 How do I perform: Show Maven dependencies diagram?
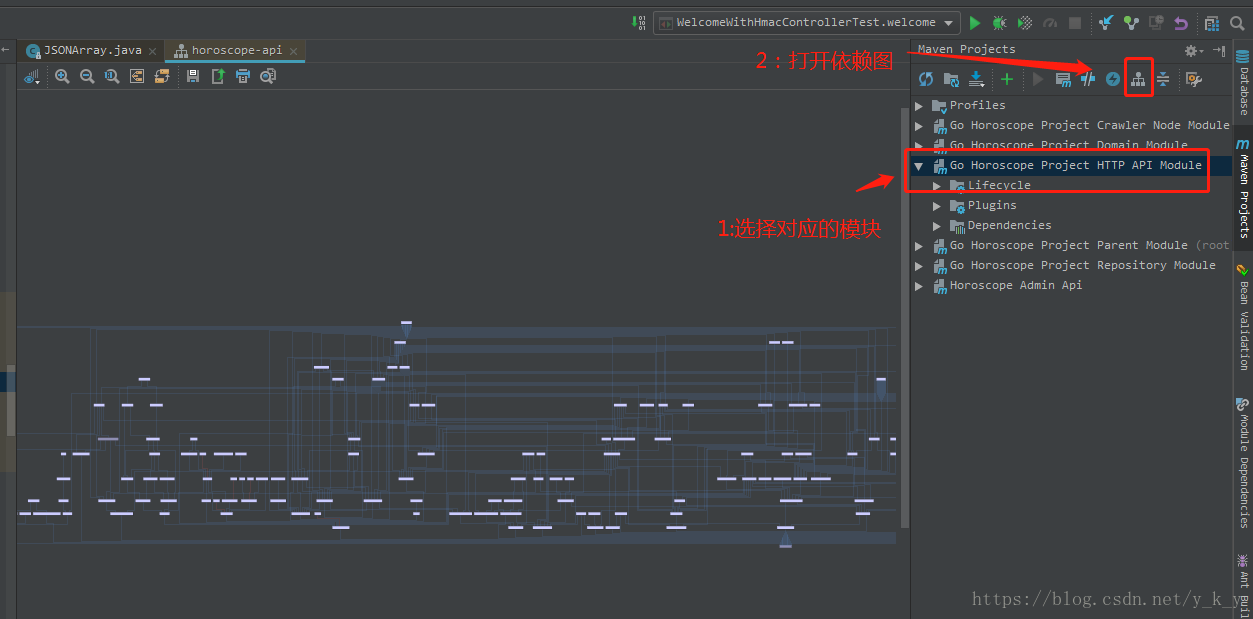click(x=1138, y=79)
